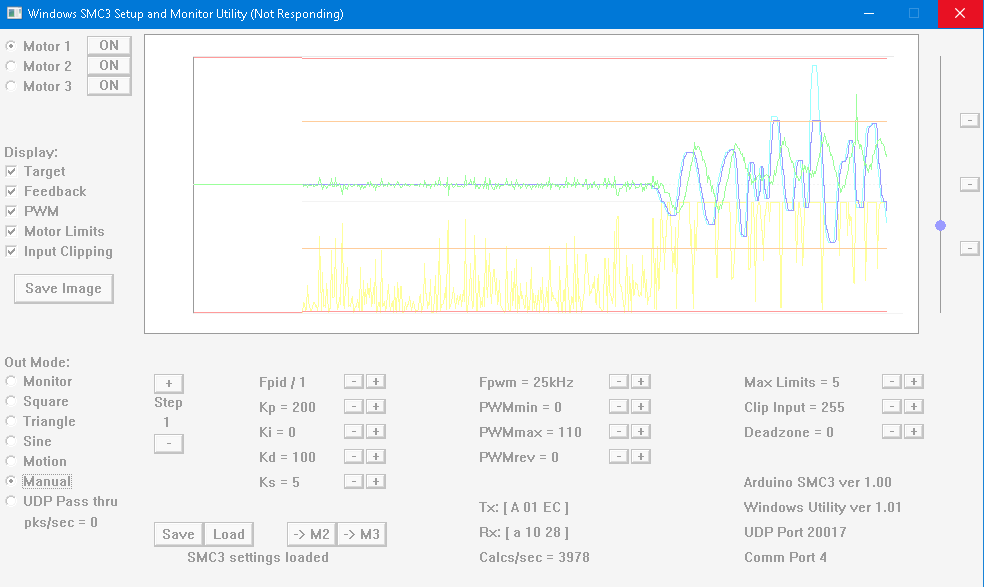Toggle the Motor 3 ON button
This screenshot has width=984, height=587.
(x=109, y=86)
